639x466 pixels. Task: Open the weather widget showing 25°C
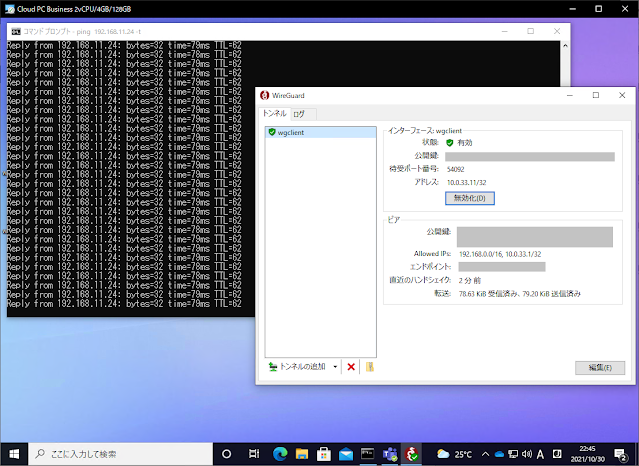(x=454, y=454)
